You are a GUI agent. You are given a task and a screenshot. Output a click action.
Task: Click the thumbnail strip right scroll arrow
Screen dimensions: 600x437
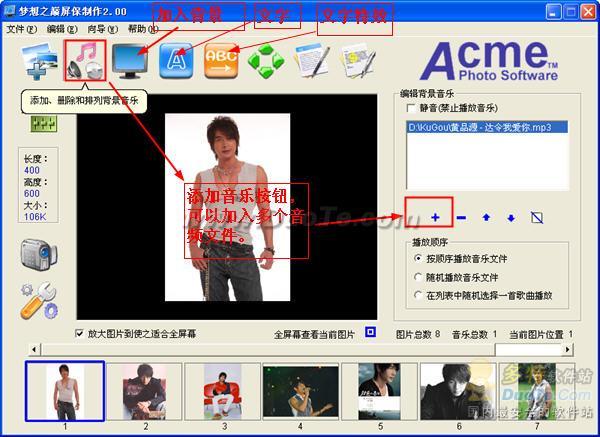coord(567,349)
